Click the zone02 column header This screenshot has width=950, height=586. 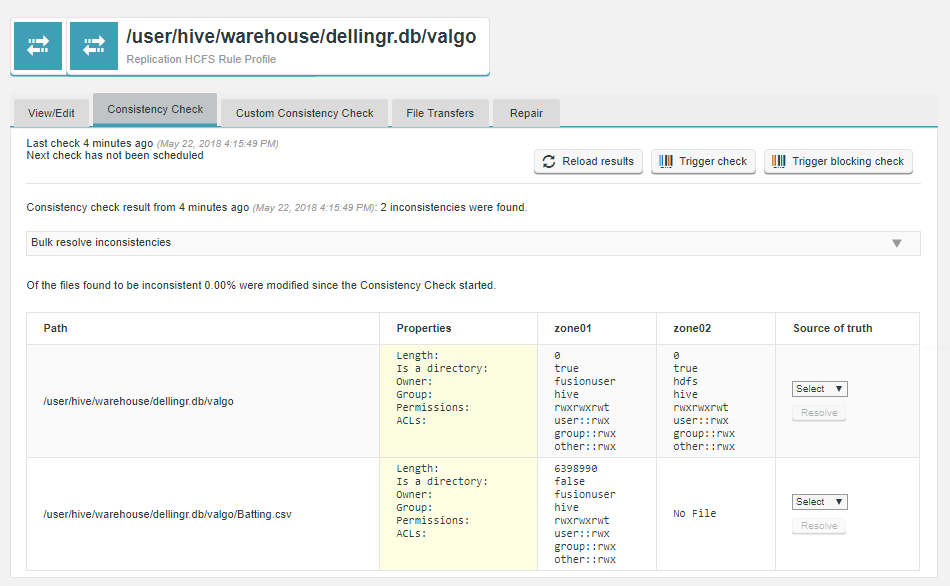coord(692,328)
